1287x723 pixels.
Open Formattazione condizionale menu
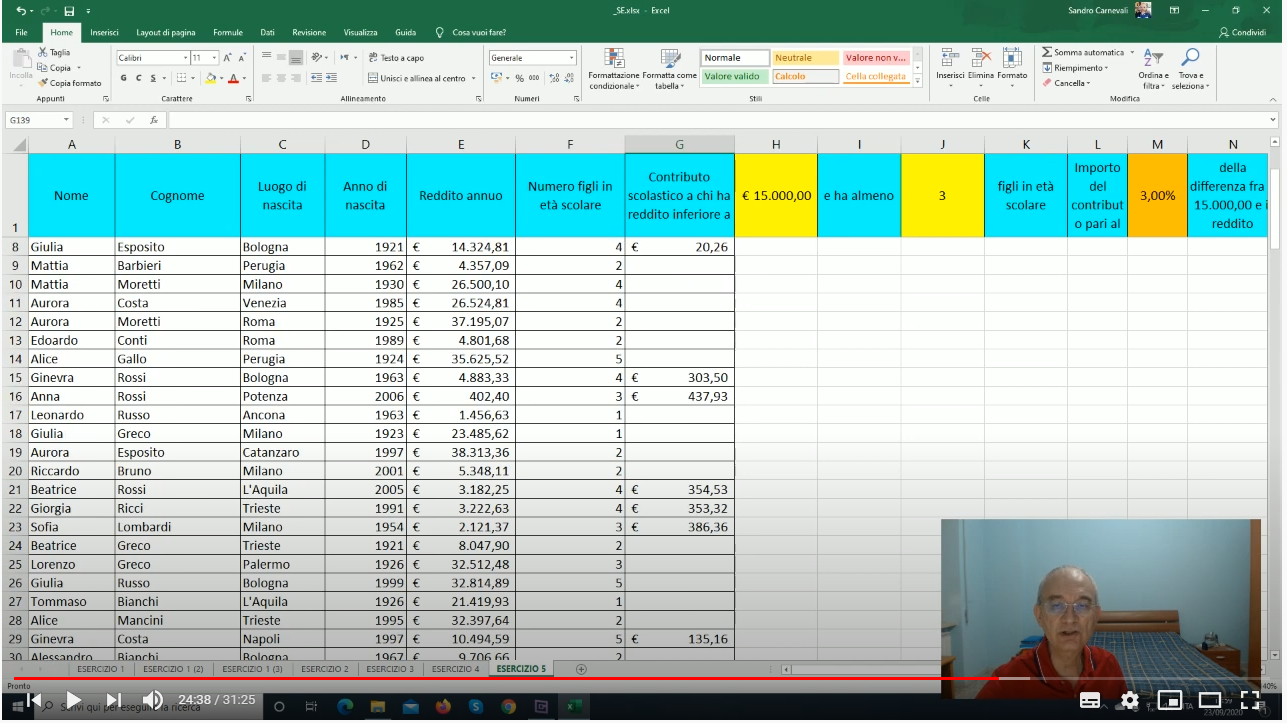(x=614, y=68)
